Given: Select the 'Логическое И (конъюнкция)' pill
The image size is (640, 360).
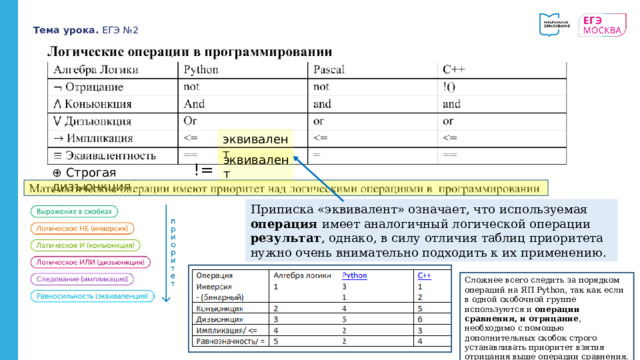Looking at the screenshot, I should pos(85,245).
